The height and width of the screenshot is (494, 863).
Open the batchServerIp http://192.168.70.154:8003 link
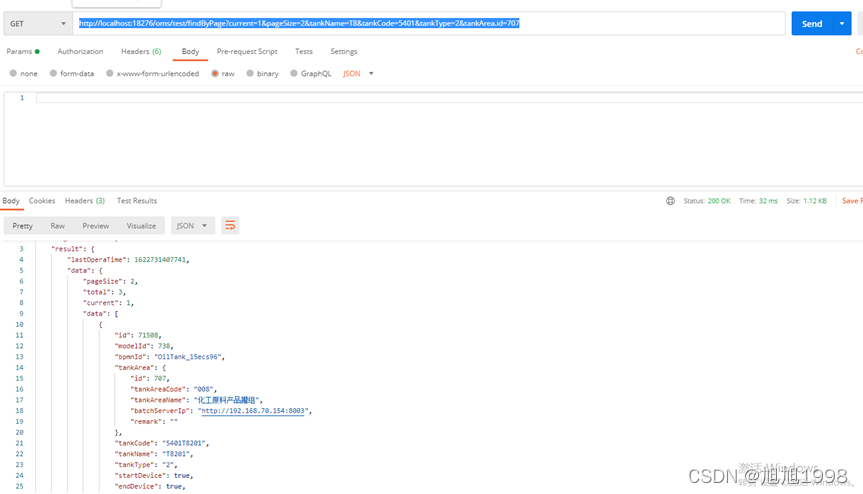[253, 411]
